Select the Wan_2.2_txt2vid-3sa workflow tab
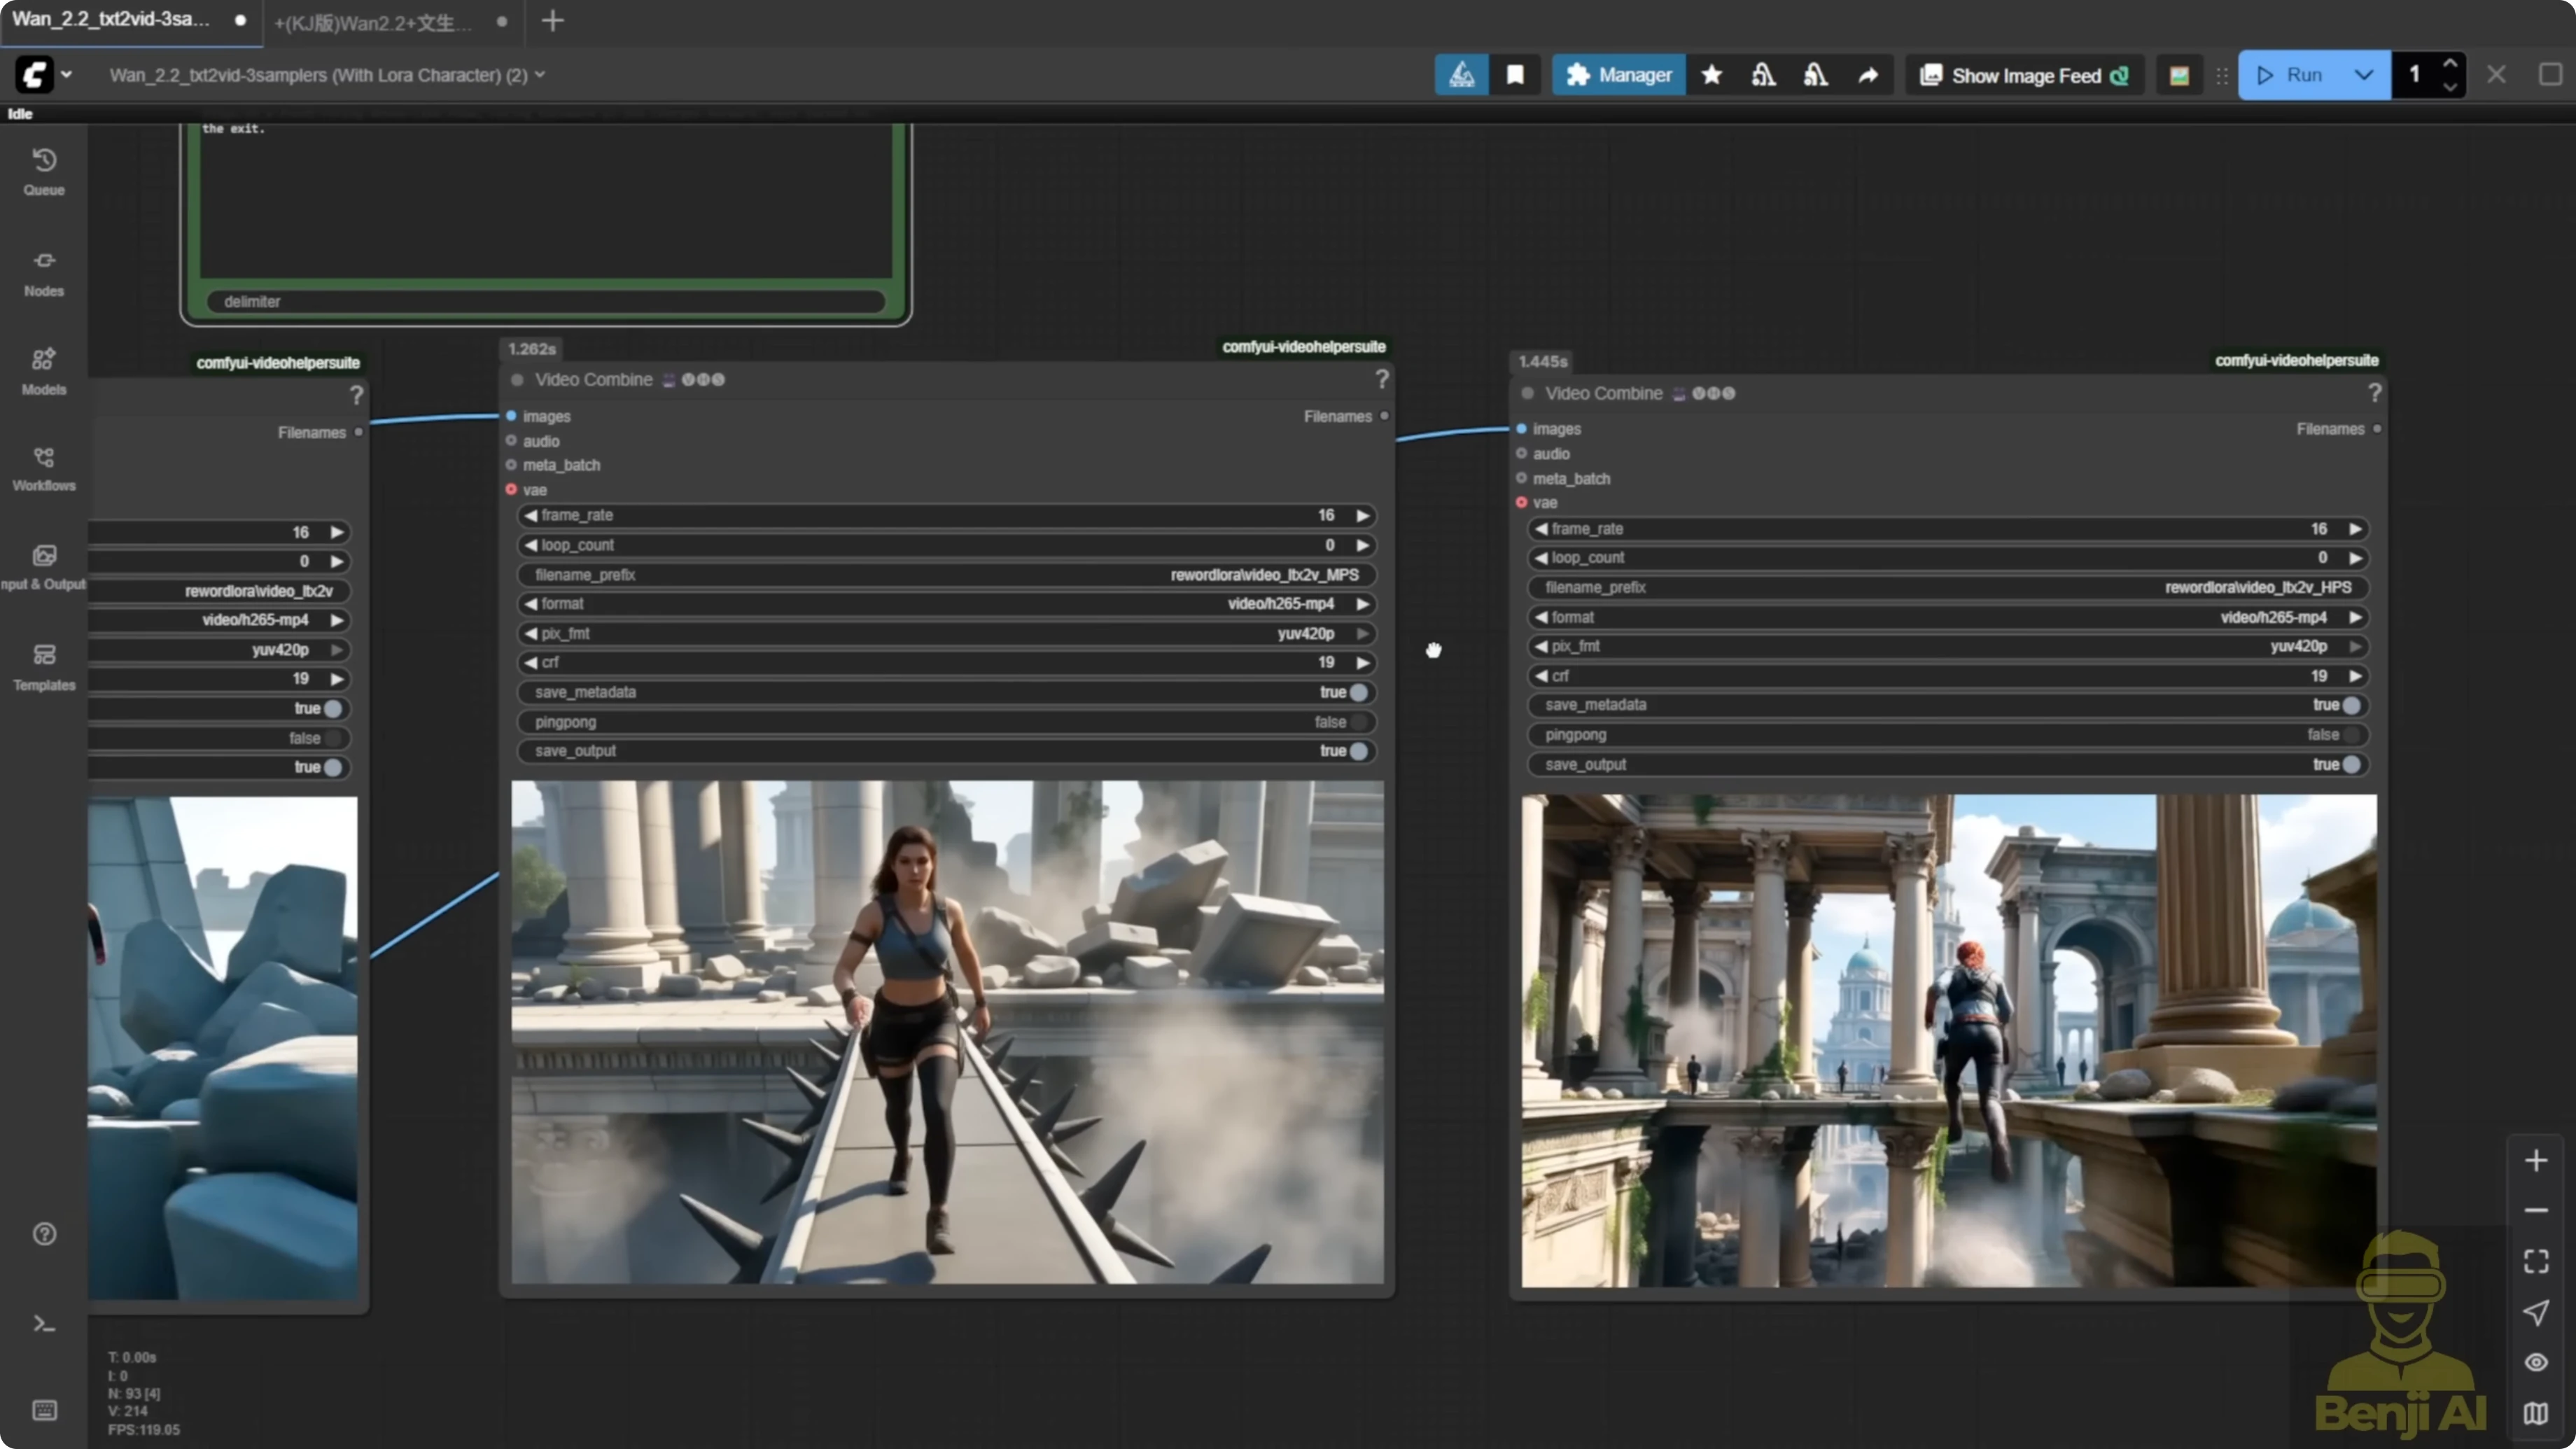Viewport: 2576px width, 1449px height. click(110, 22)
